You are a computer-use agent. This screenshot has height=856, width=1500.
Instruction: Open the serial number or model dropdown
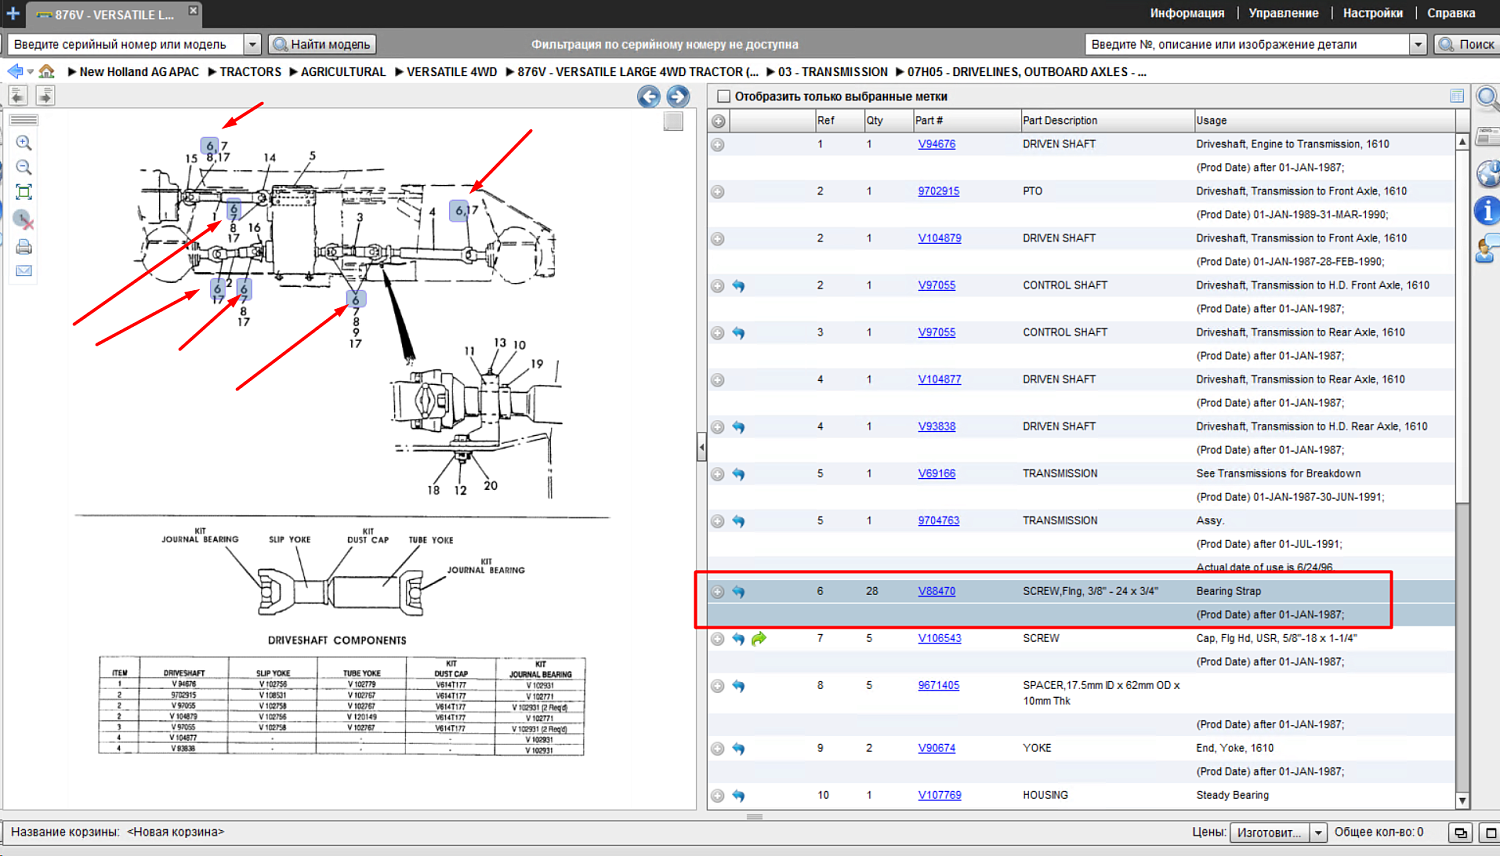point(252,44)
